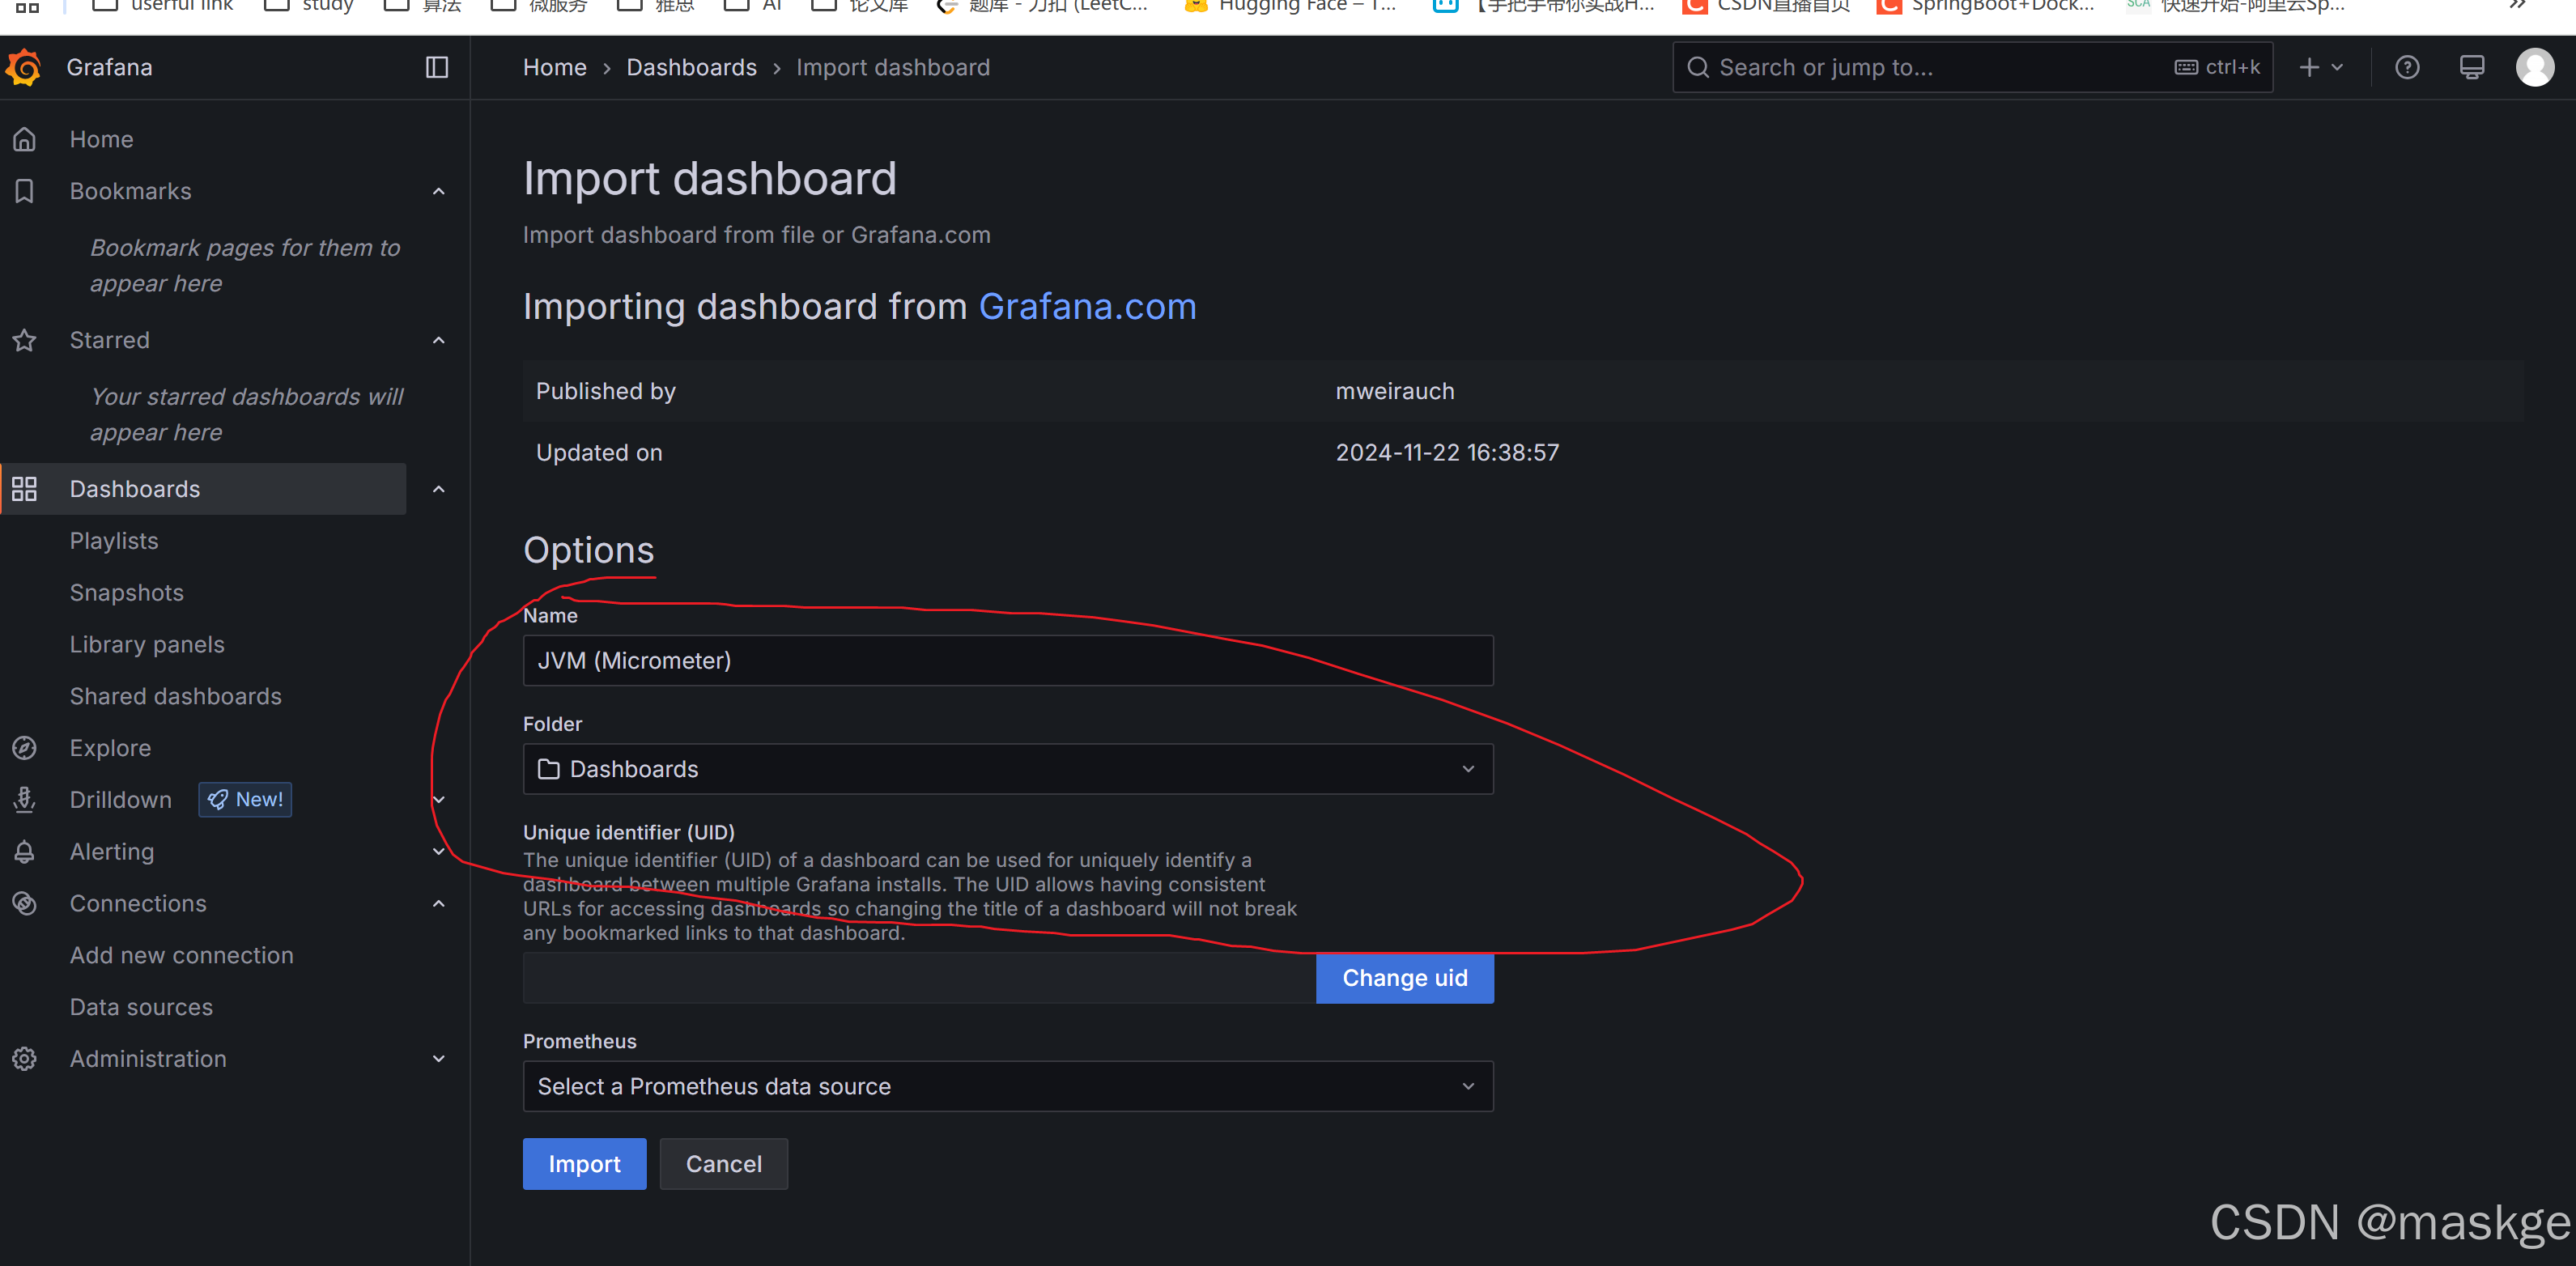This screenshot has width=2576, height=1266.
Task: Go to Data sources menu item
Action: point(141,1007)
